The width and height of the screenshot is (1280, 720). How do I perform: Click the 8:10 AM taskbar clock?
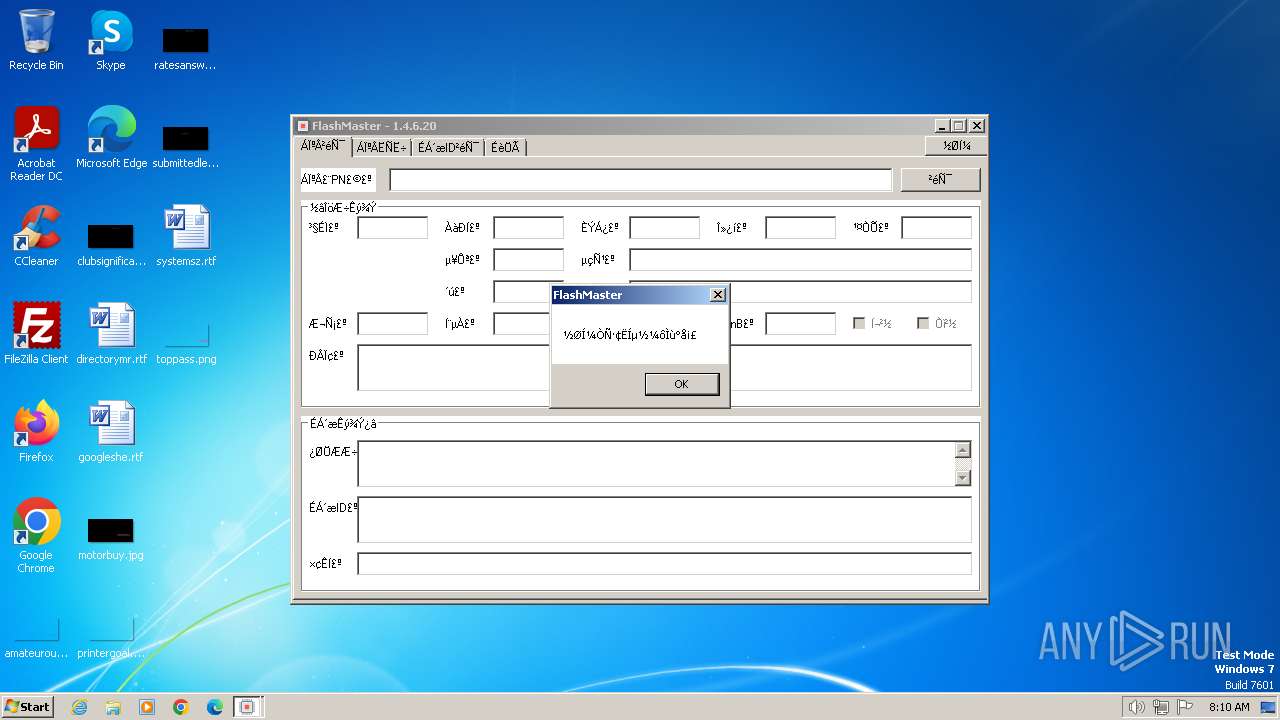click(x=1229, y=707)
